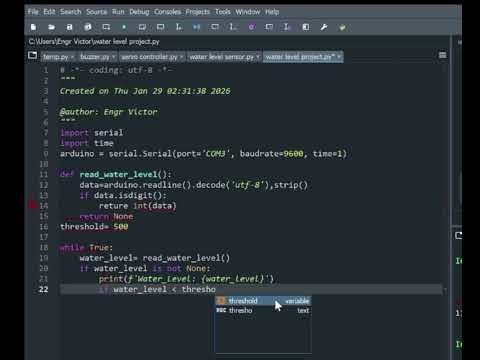Click 'return None' on line 15
480x360 pixels.
pos(106,216)
